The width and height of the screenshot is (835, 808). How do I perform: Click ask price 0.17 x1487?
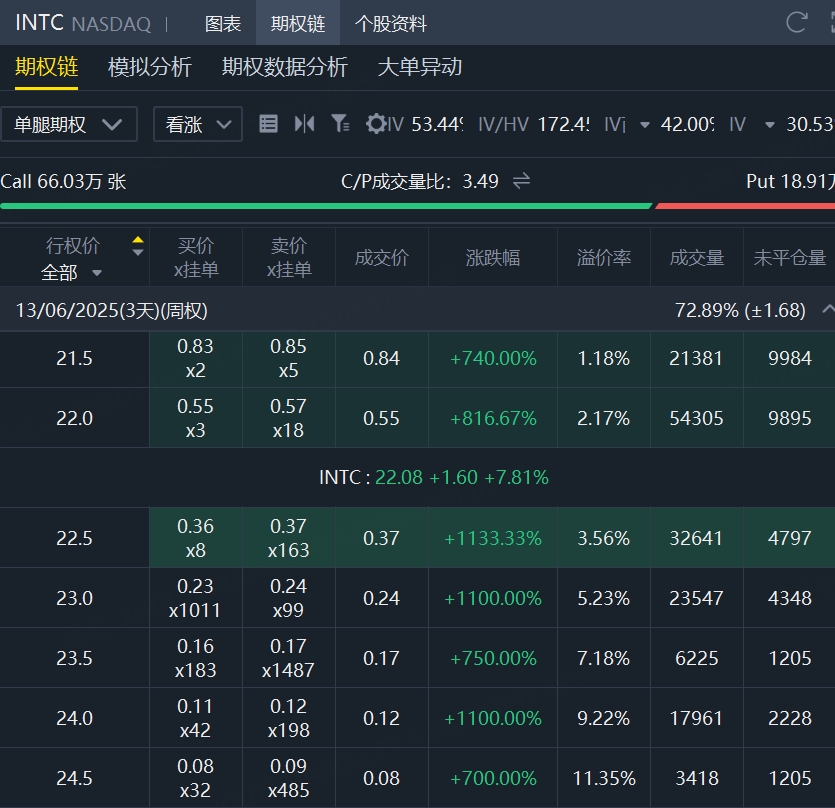click(x=289, y=658)
